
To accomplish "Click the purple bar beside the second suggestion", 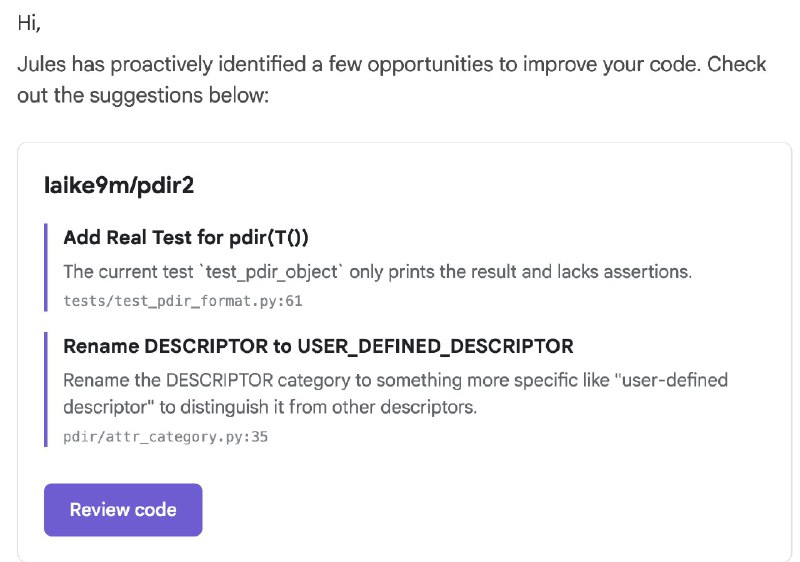I will (46, 390).
